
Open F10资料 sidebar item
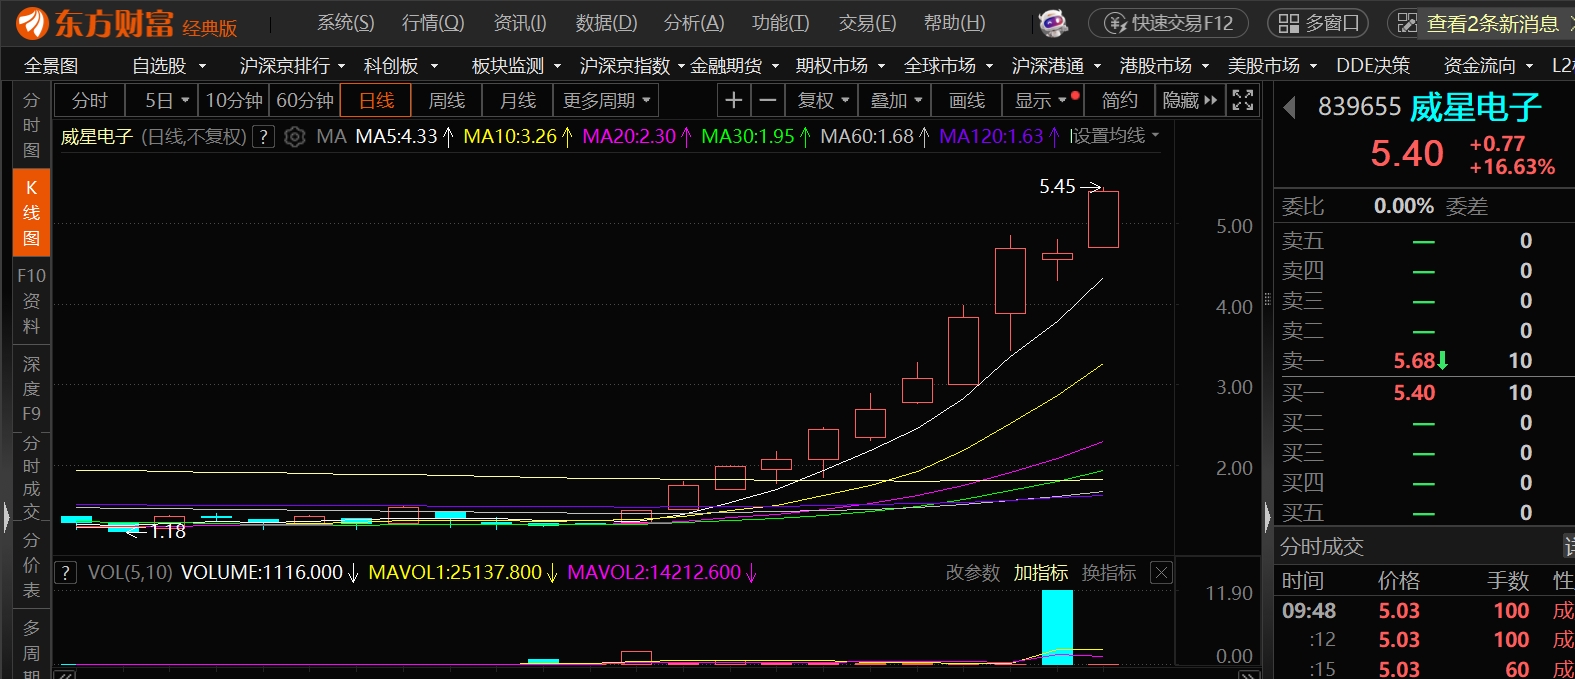coord(31,300)
